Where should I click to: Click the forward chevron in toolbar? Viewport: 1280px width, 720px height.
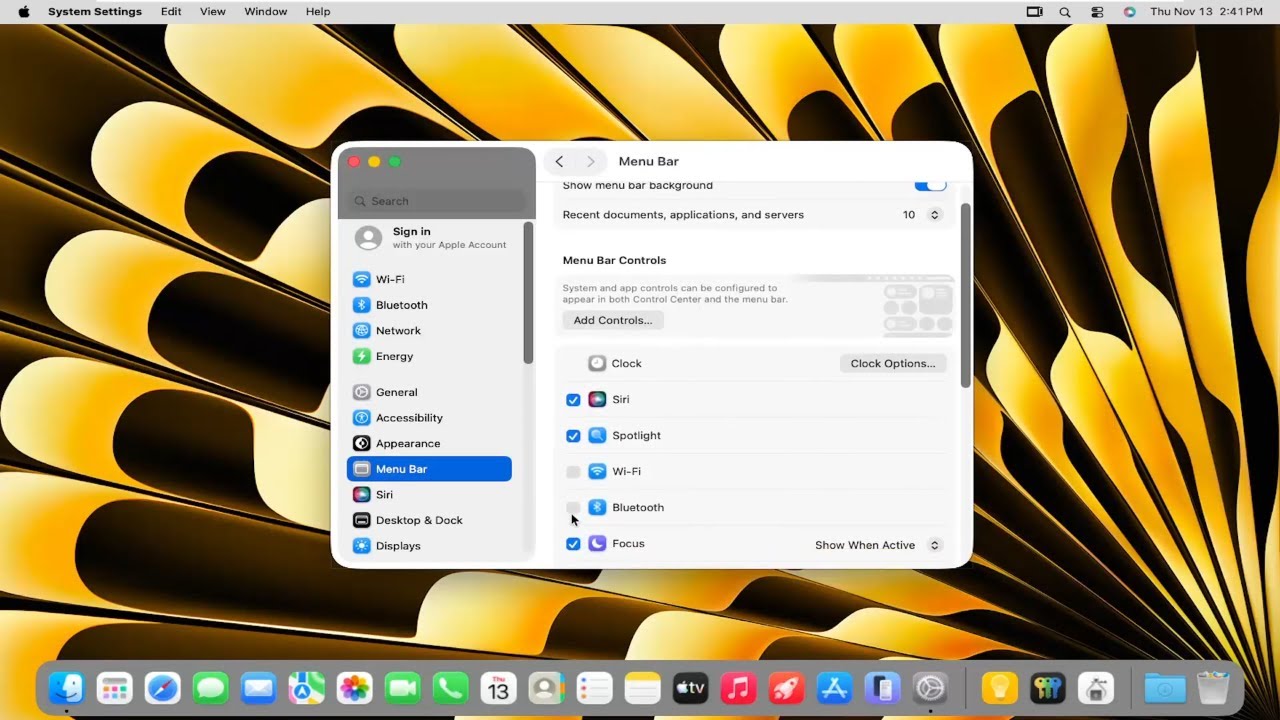point(590,161)
